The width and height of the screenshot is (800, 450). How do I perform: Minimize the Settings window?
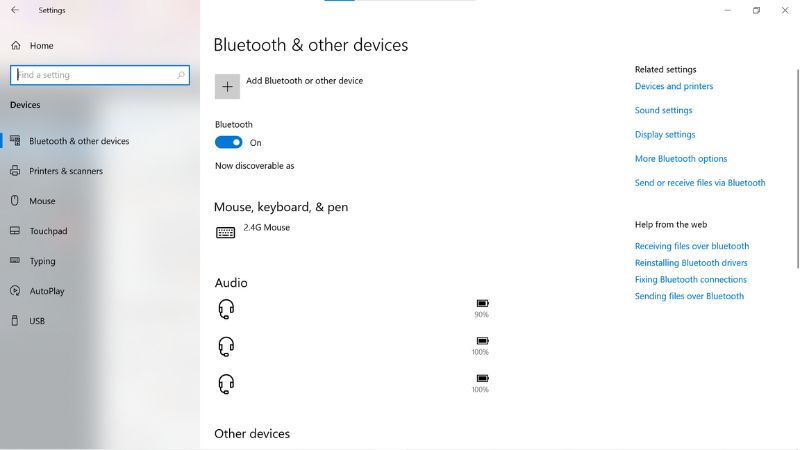[728, 10]
